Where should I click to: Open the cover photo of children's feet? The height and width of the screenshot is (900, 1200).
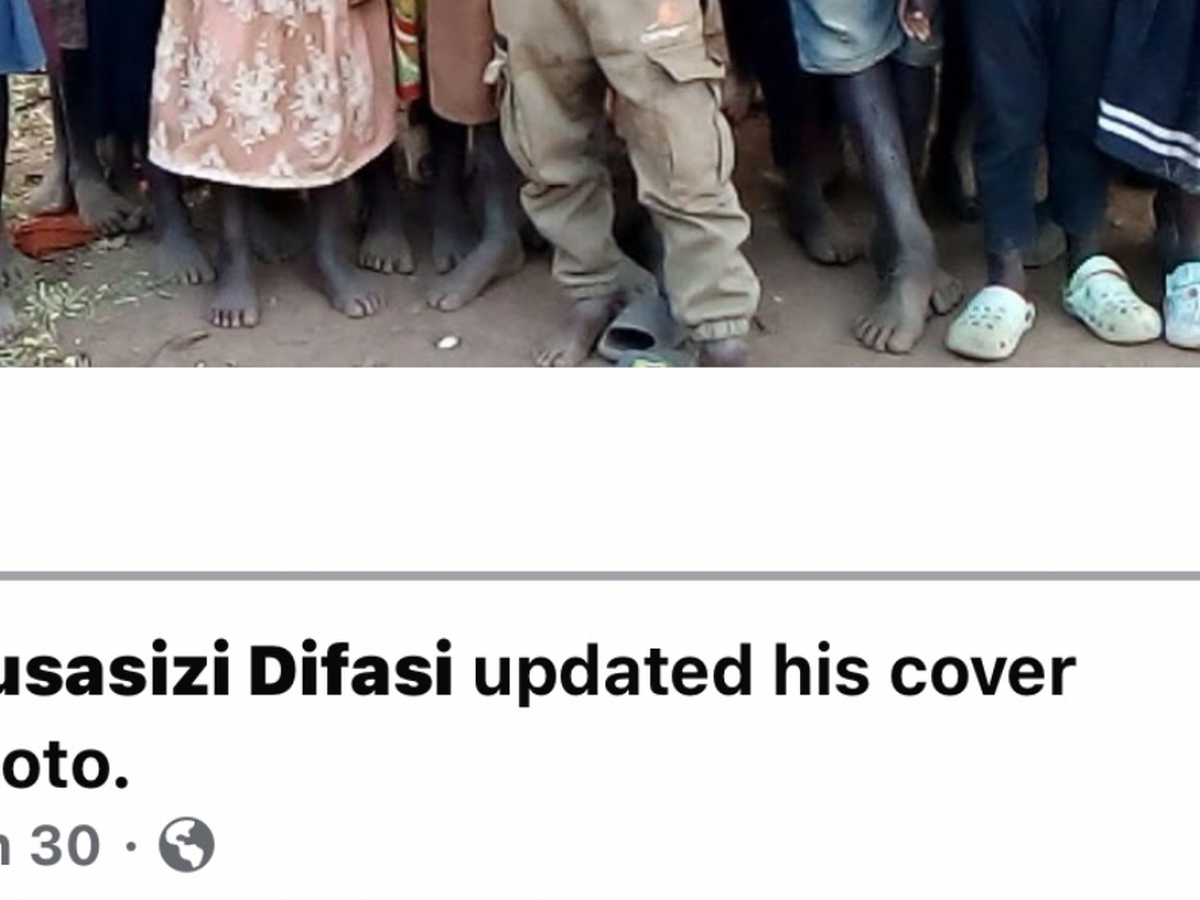point(600,183)
